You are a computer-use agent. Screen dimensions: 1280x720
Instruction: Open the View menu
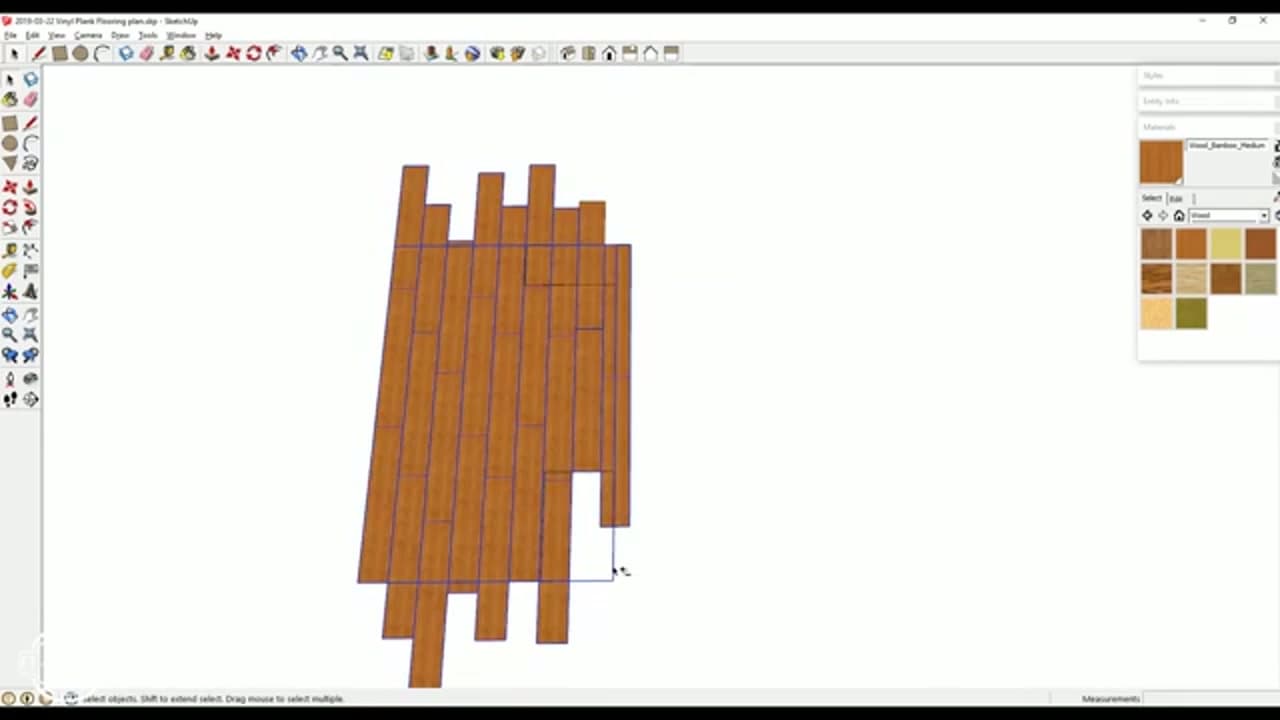point(57,35)
